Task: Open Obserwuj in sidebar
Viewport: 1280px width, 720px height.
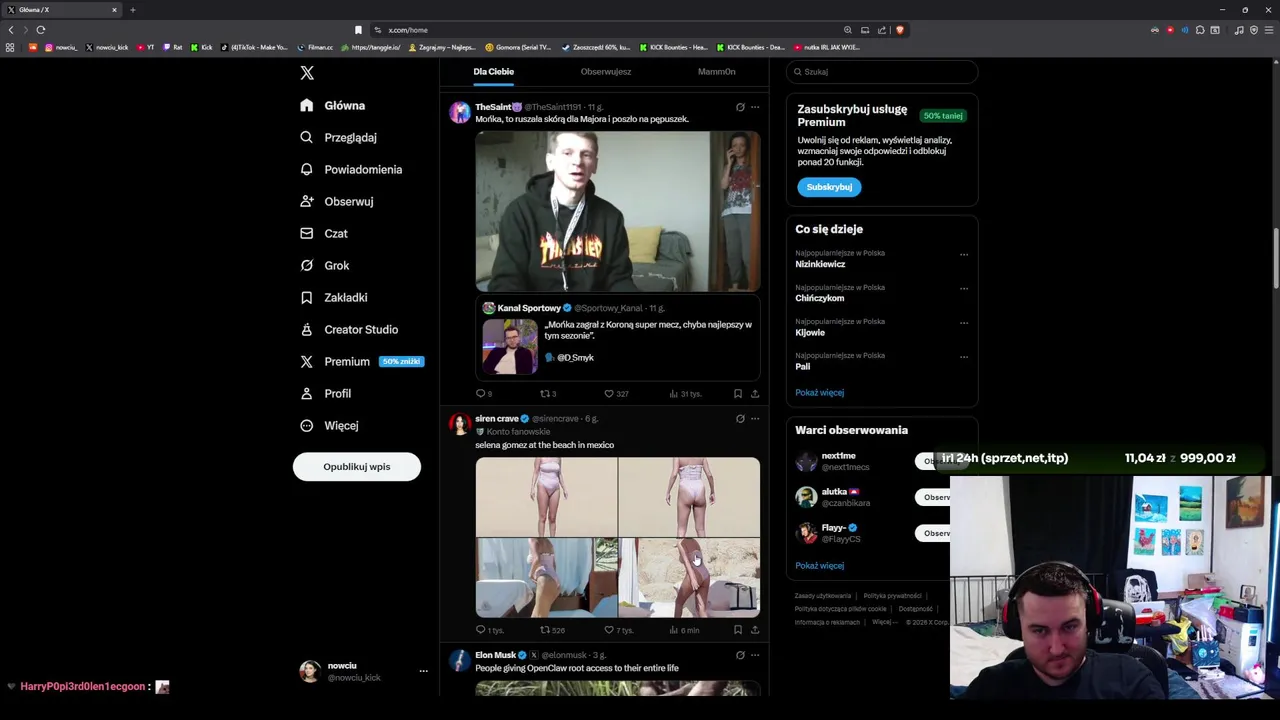Action: pos(337,201)
